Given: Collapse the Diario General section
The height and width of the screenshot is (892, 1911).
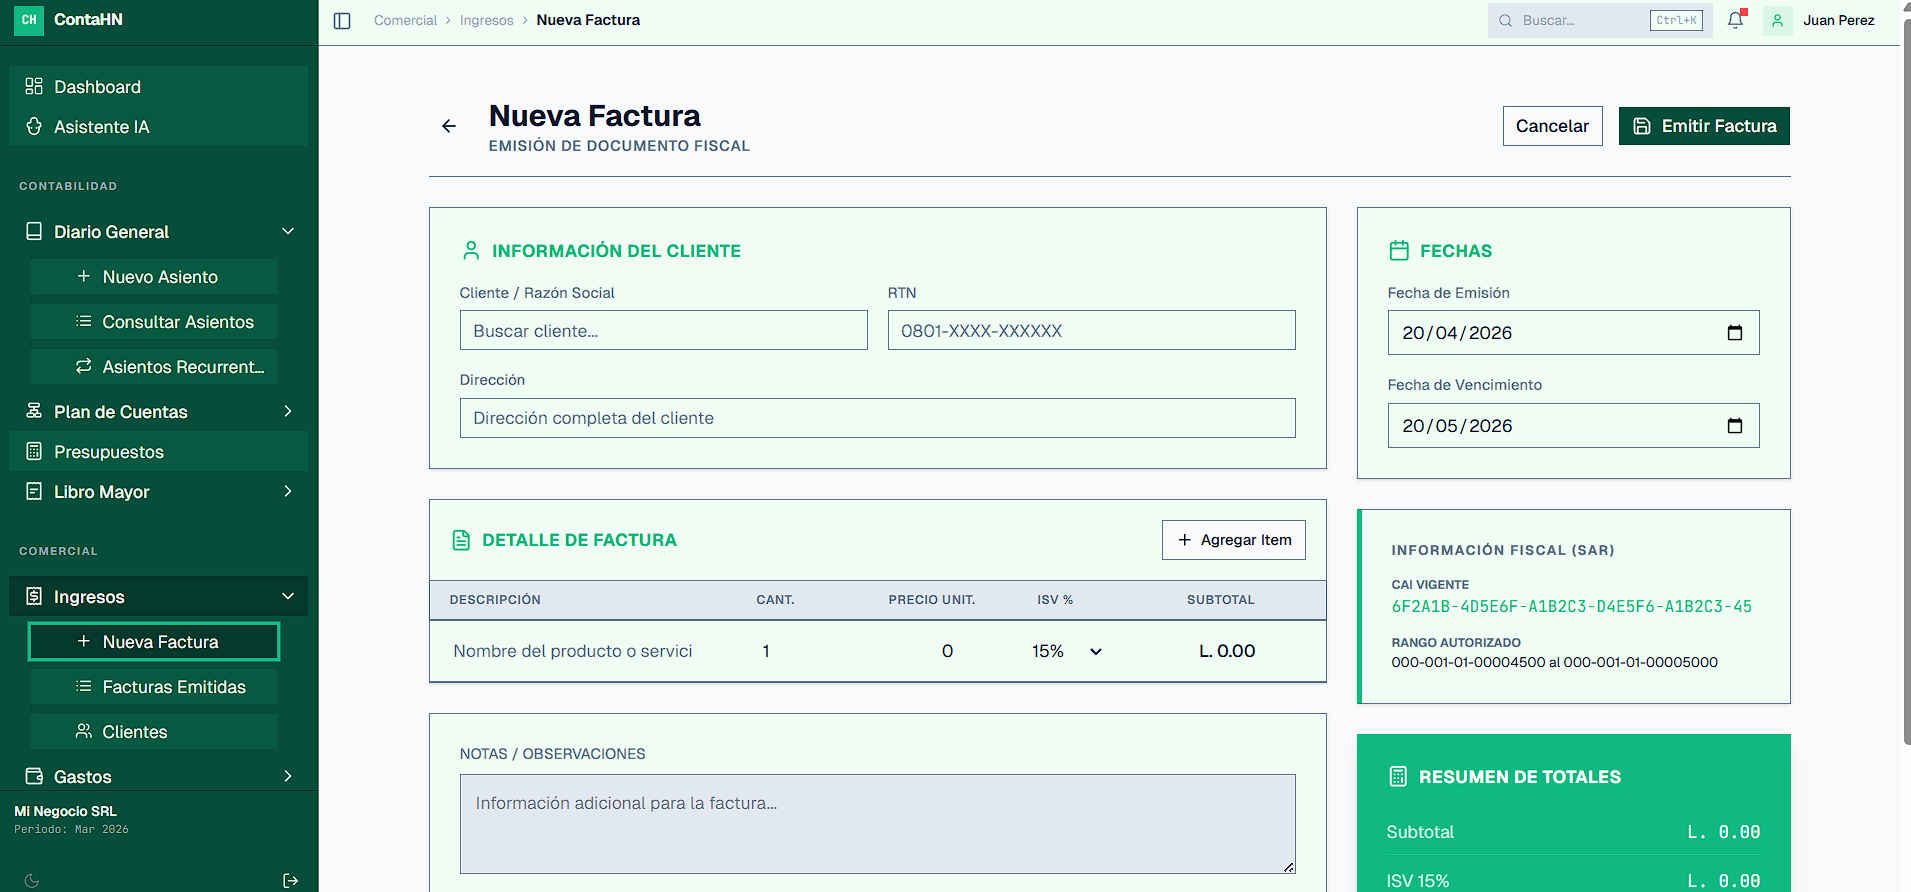Looking at the screenshot, I should coord(288,232).
